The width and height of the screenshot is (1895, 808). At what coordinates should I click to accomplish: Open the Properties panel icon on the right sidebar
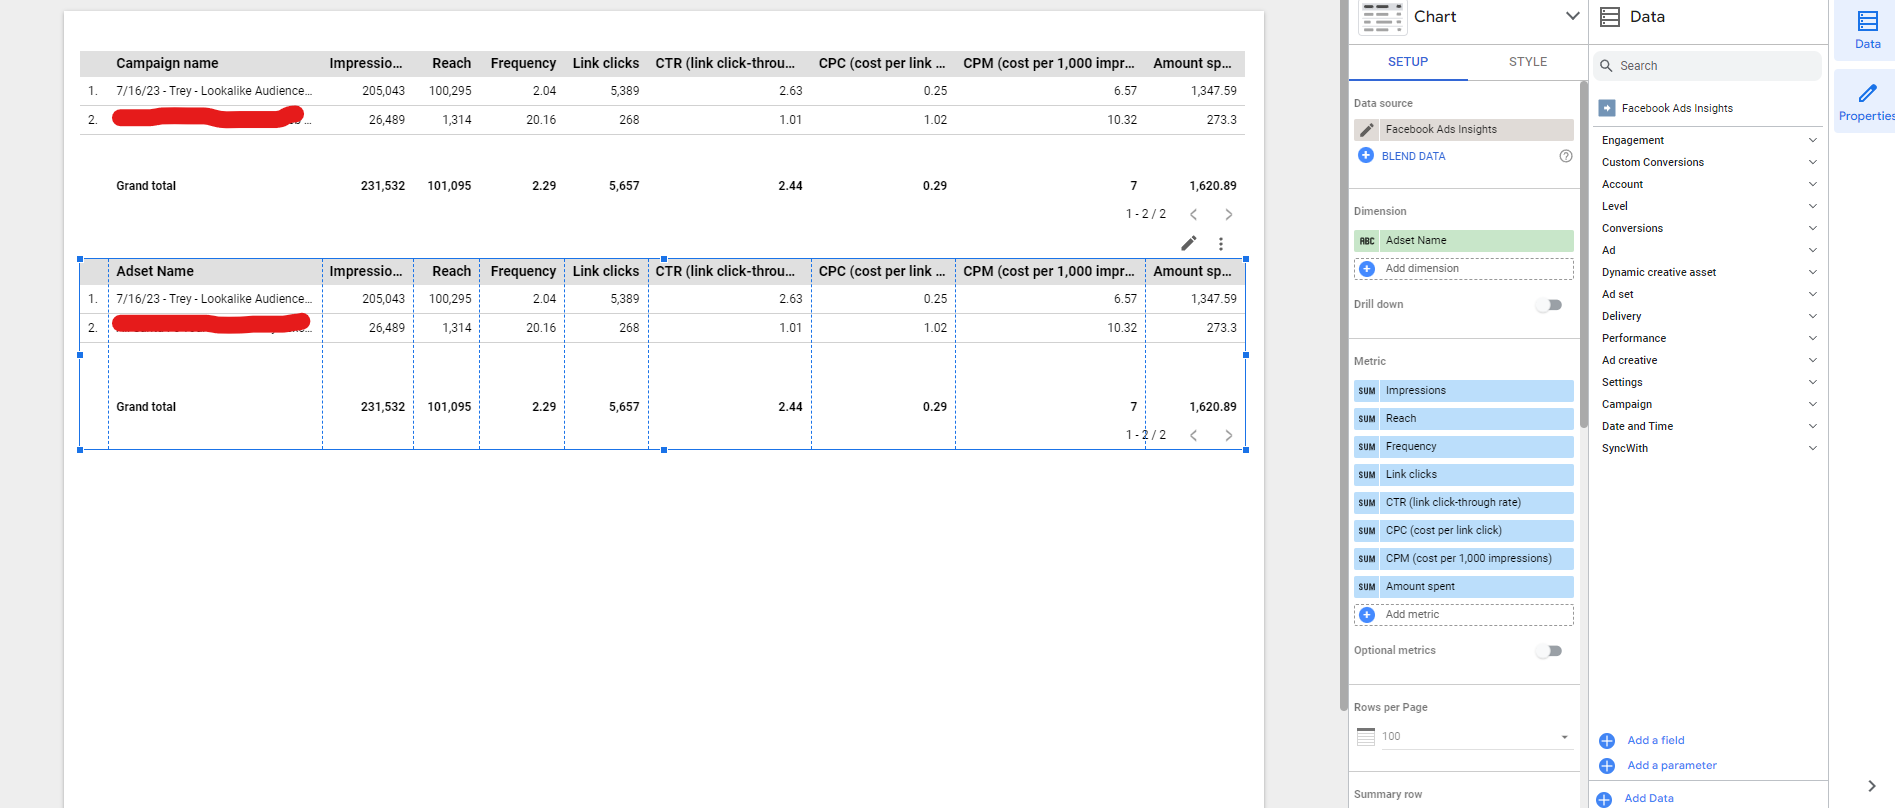tap(1866, 102)
